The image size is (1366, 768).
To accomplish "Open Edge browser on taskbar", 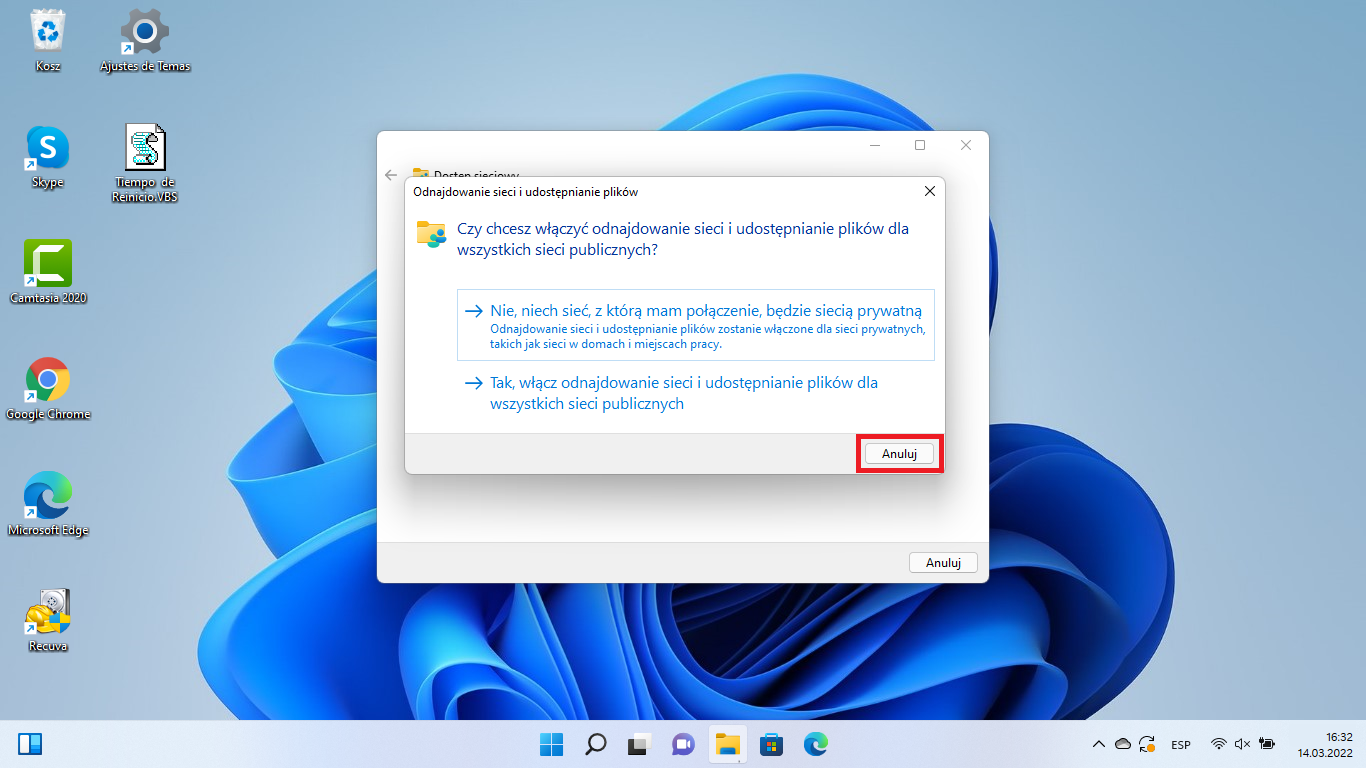I will (816, 744).
